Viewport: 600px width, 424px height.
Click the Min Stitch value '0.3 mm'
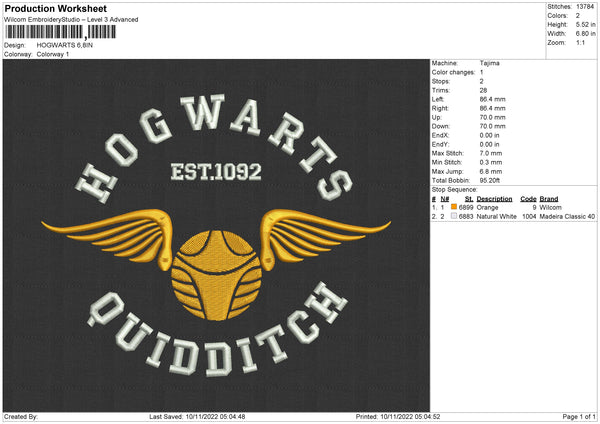click(491, 163)
